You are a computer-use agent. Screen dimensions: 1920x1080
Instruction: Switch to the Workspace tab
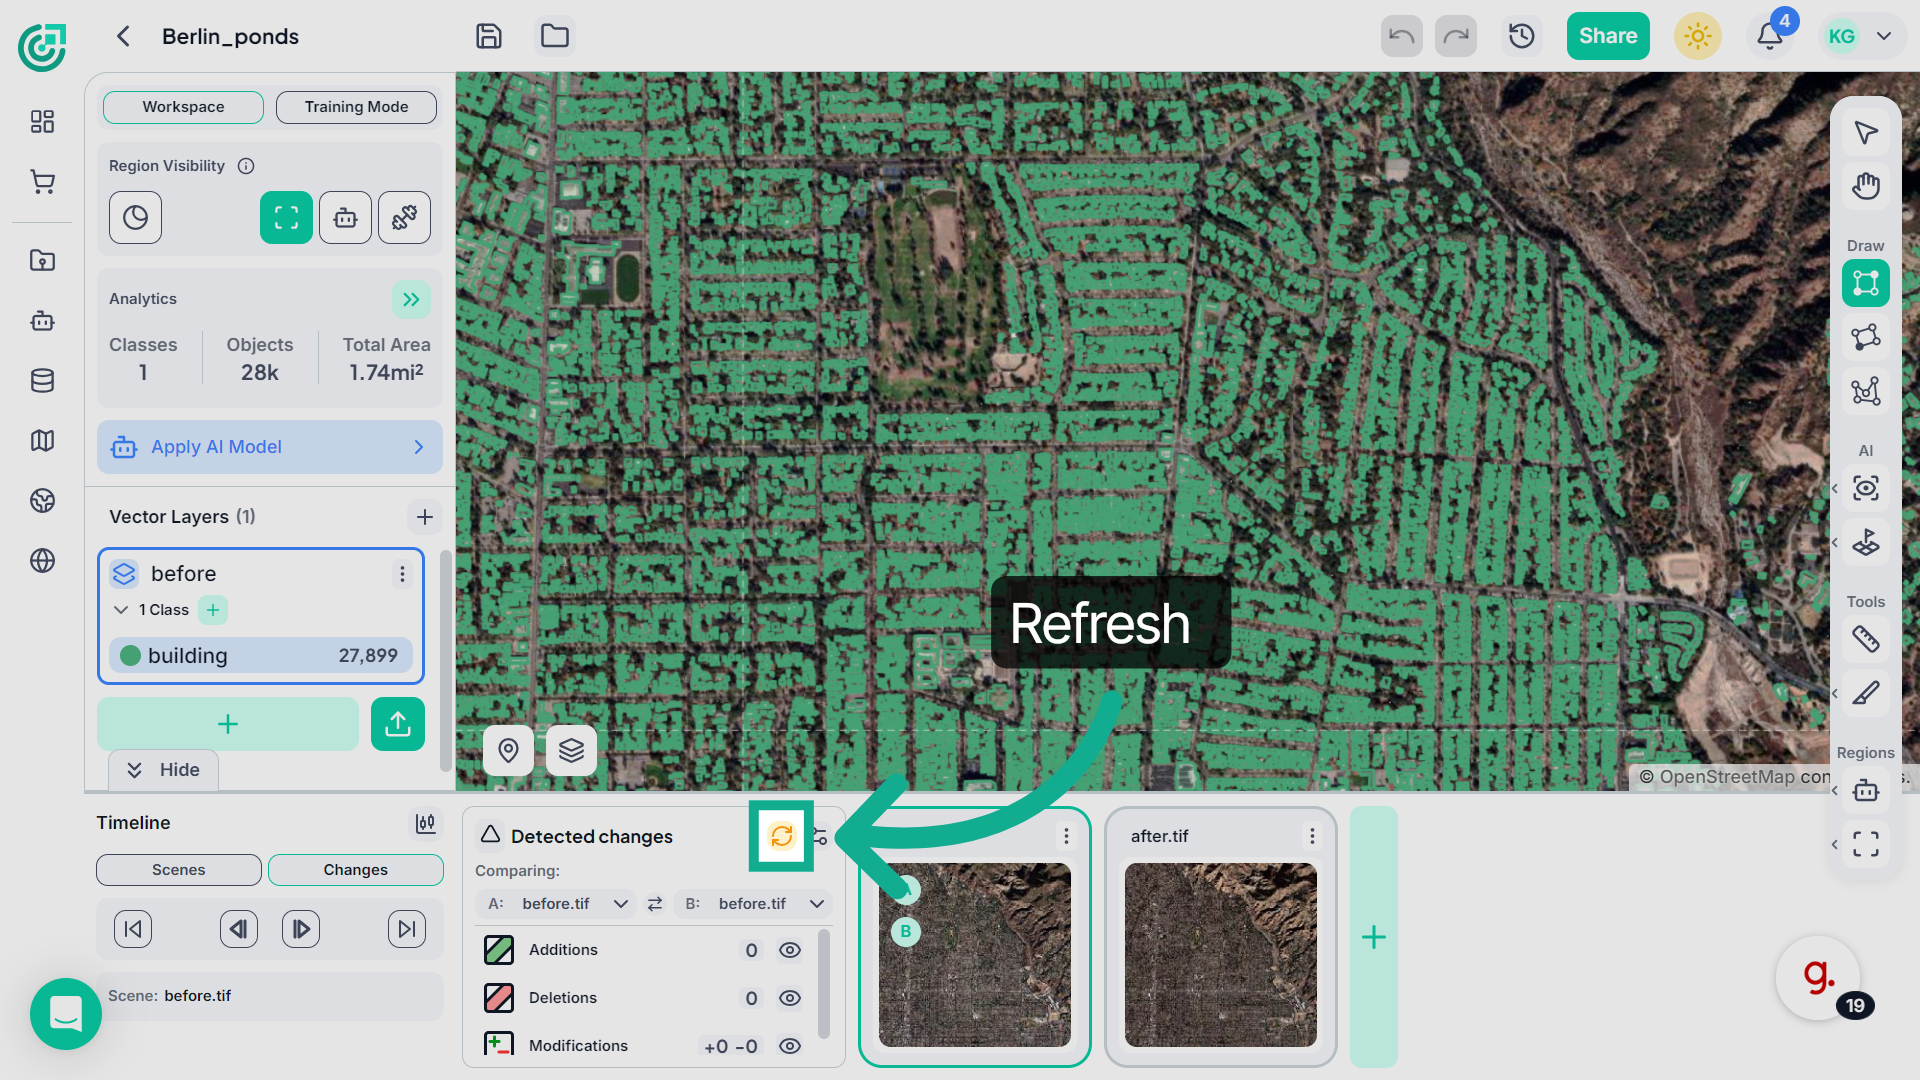click(x=183, y=107)
